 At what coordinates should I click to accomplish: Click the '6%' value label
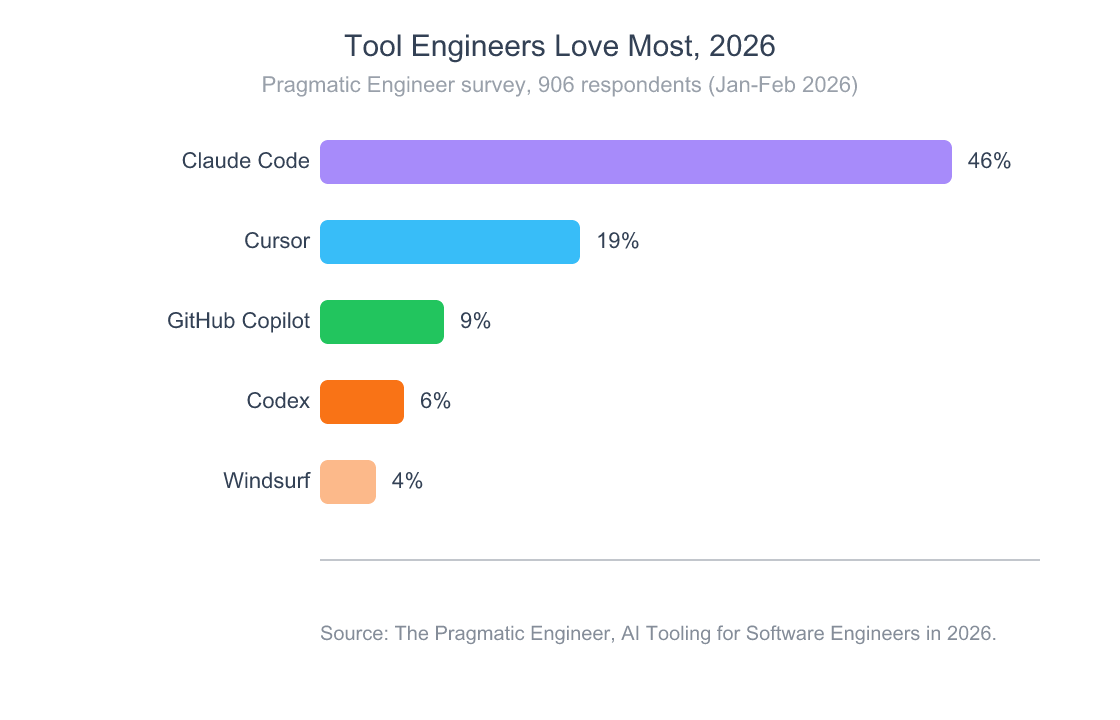pyautogui.click(x=435, y=401)
